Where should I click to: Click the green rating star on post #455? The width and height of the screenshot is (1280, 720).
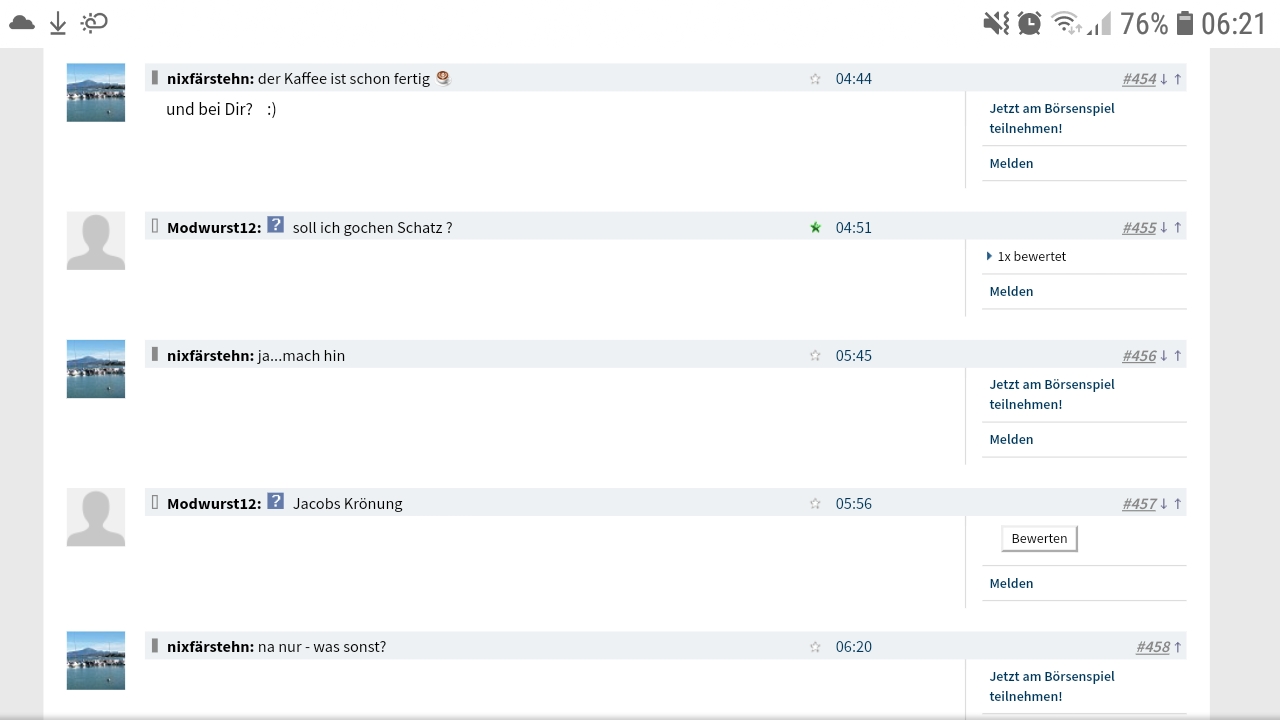click(815, 227)
